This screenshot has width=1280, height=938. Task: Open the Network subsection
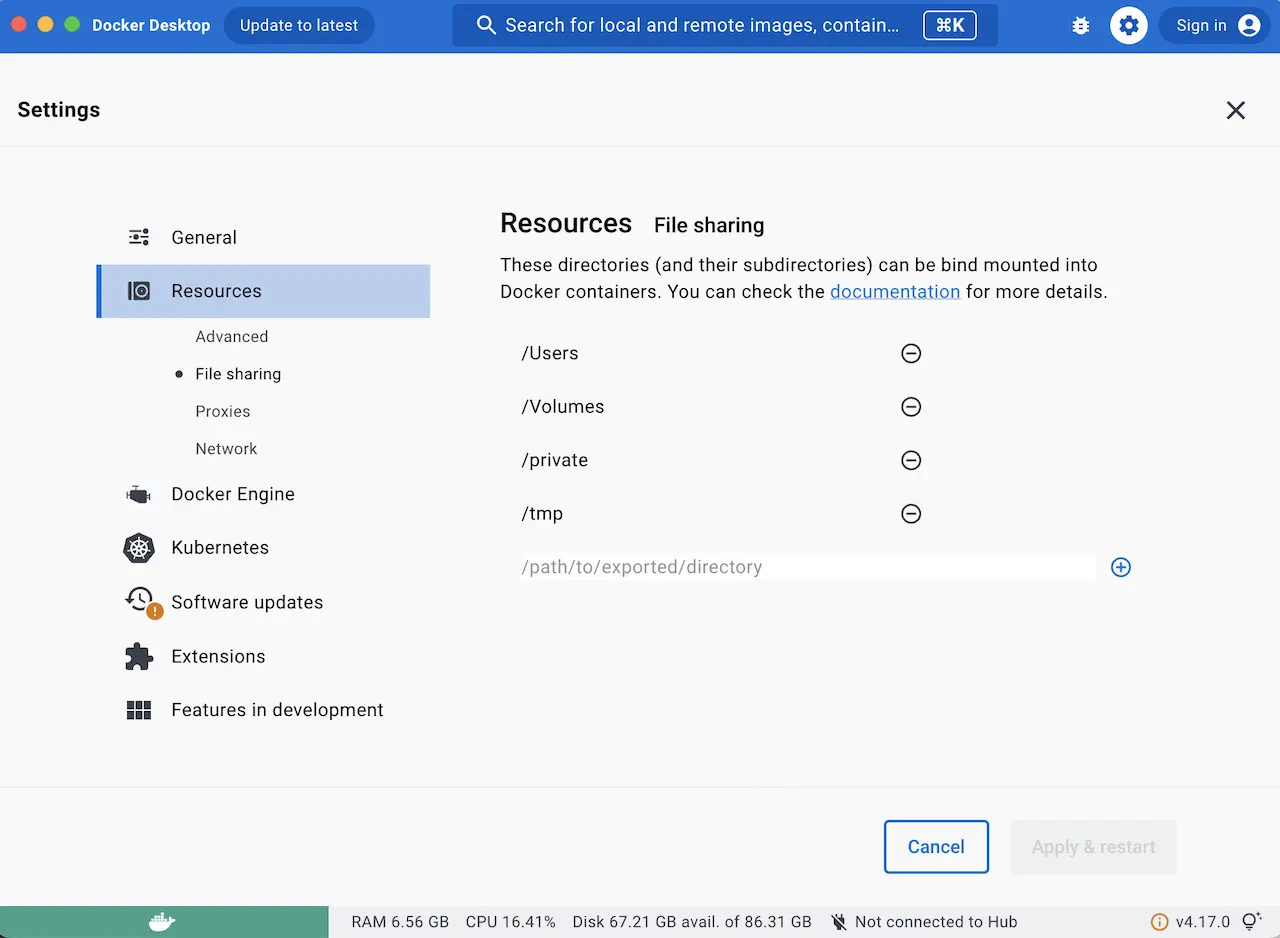click(227, 449)
